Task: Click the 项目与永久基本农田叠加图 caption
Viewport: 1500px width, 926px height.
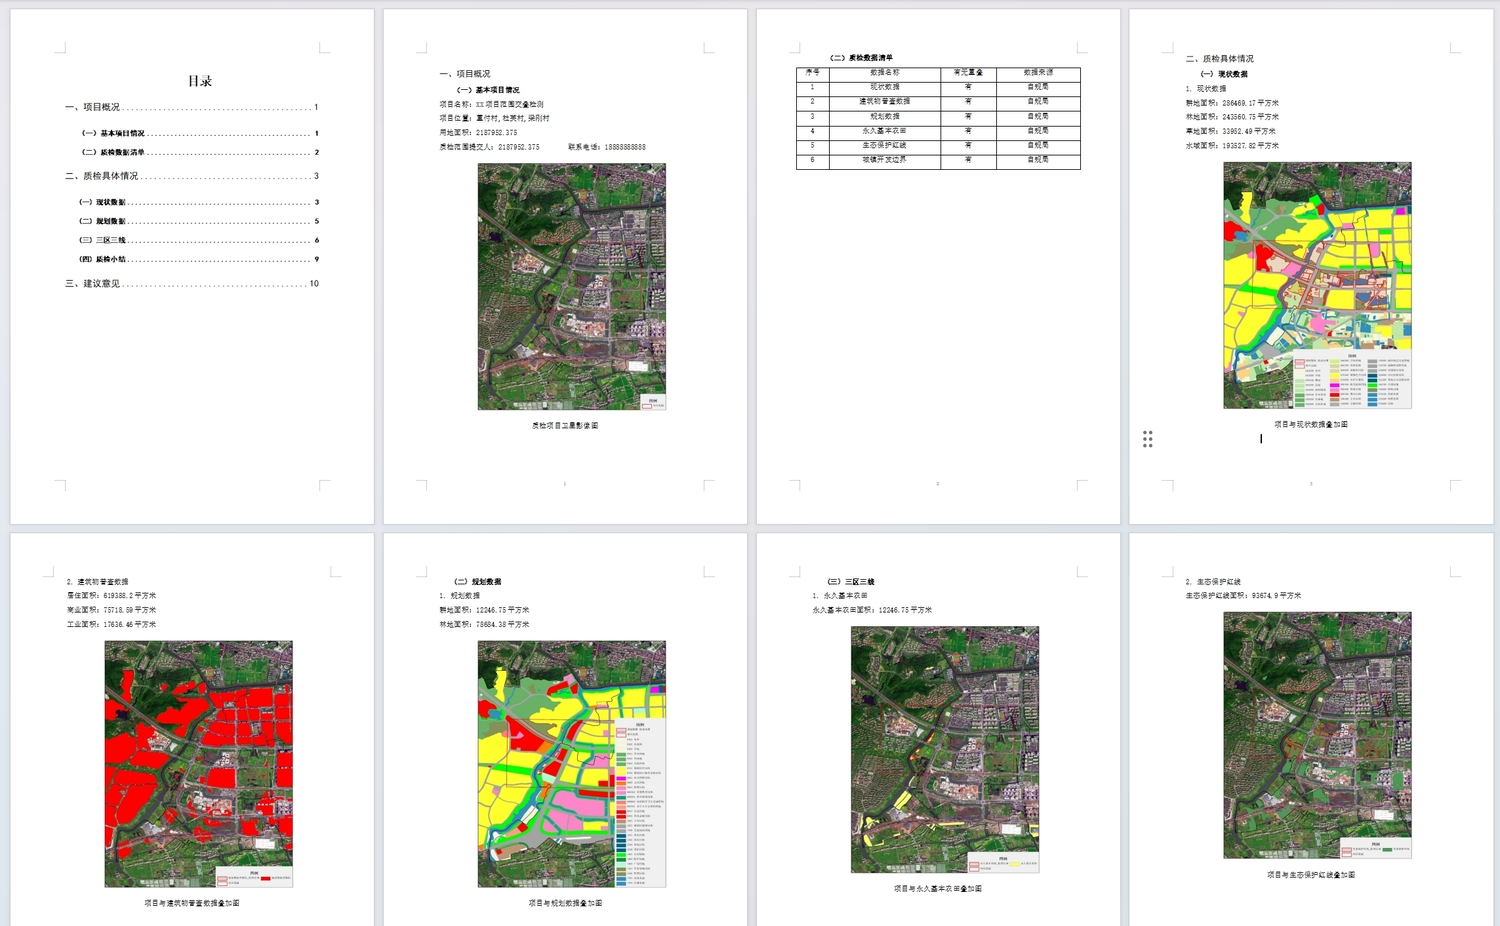Action: [x=938, y=888]
